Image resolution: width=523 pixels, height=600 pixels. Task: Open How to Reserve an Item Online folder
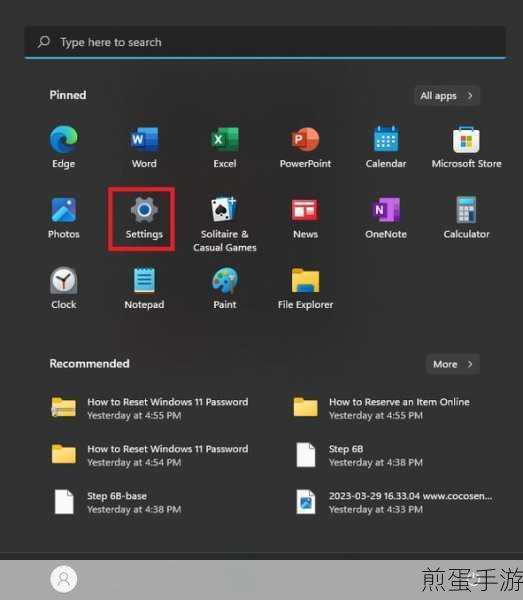(381, 408)
